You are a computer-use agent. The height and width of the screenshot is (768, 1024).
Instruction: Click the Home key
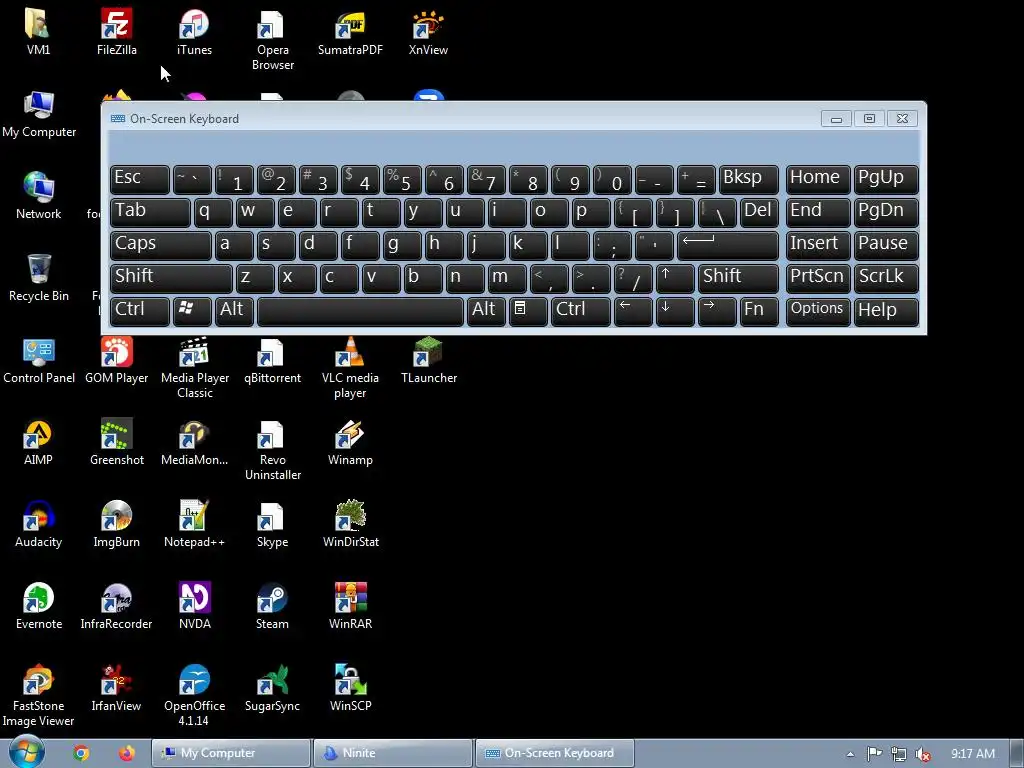pyautogui.click(x=817, y=179)
